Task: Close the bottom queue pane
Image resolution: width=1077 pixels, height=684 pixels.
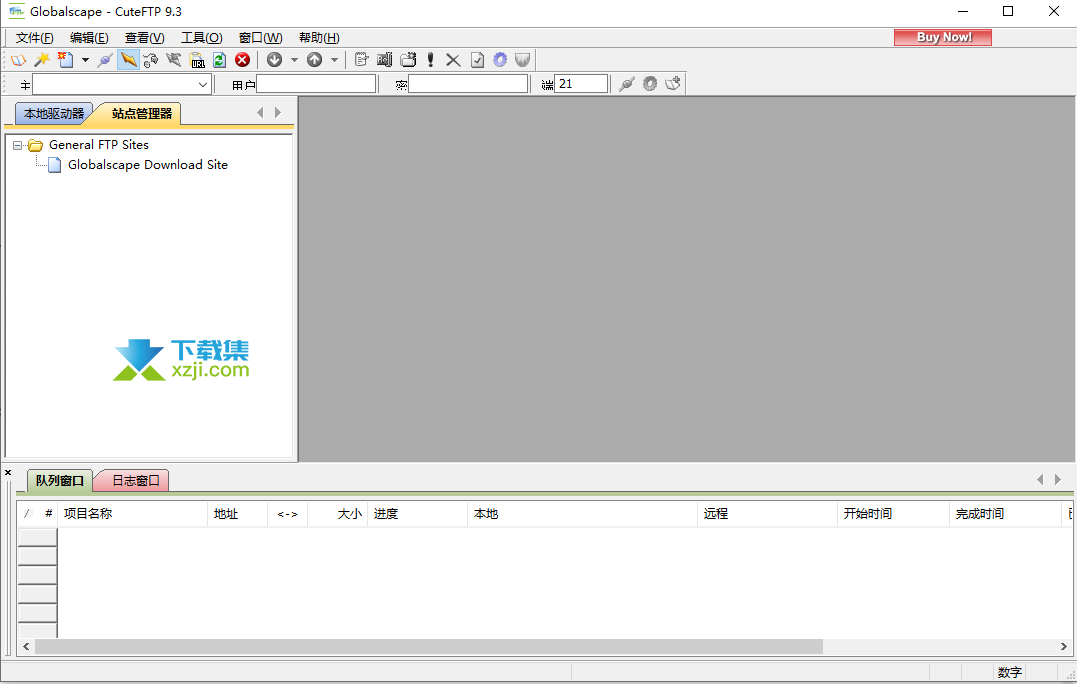Action: pyautogui.click(x=8, y=472)
